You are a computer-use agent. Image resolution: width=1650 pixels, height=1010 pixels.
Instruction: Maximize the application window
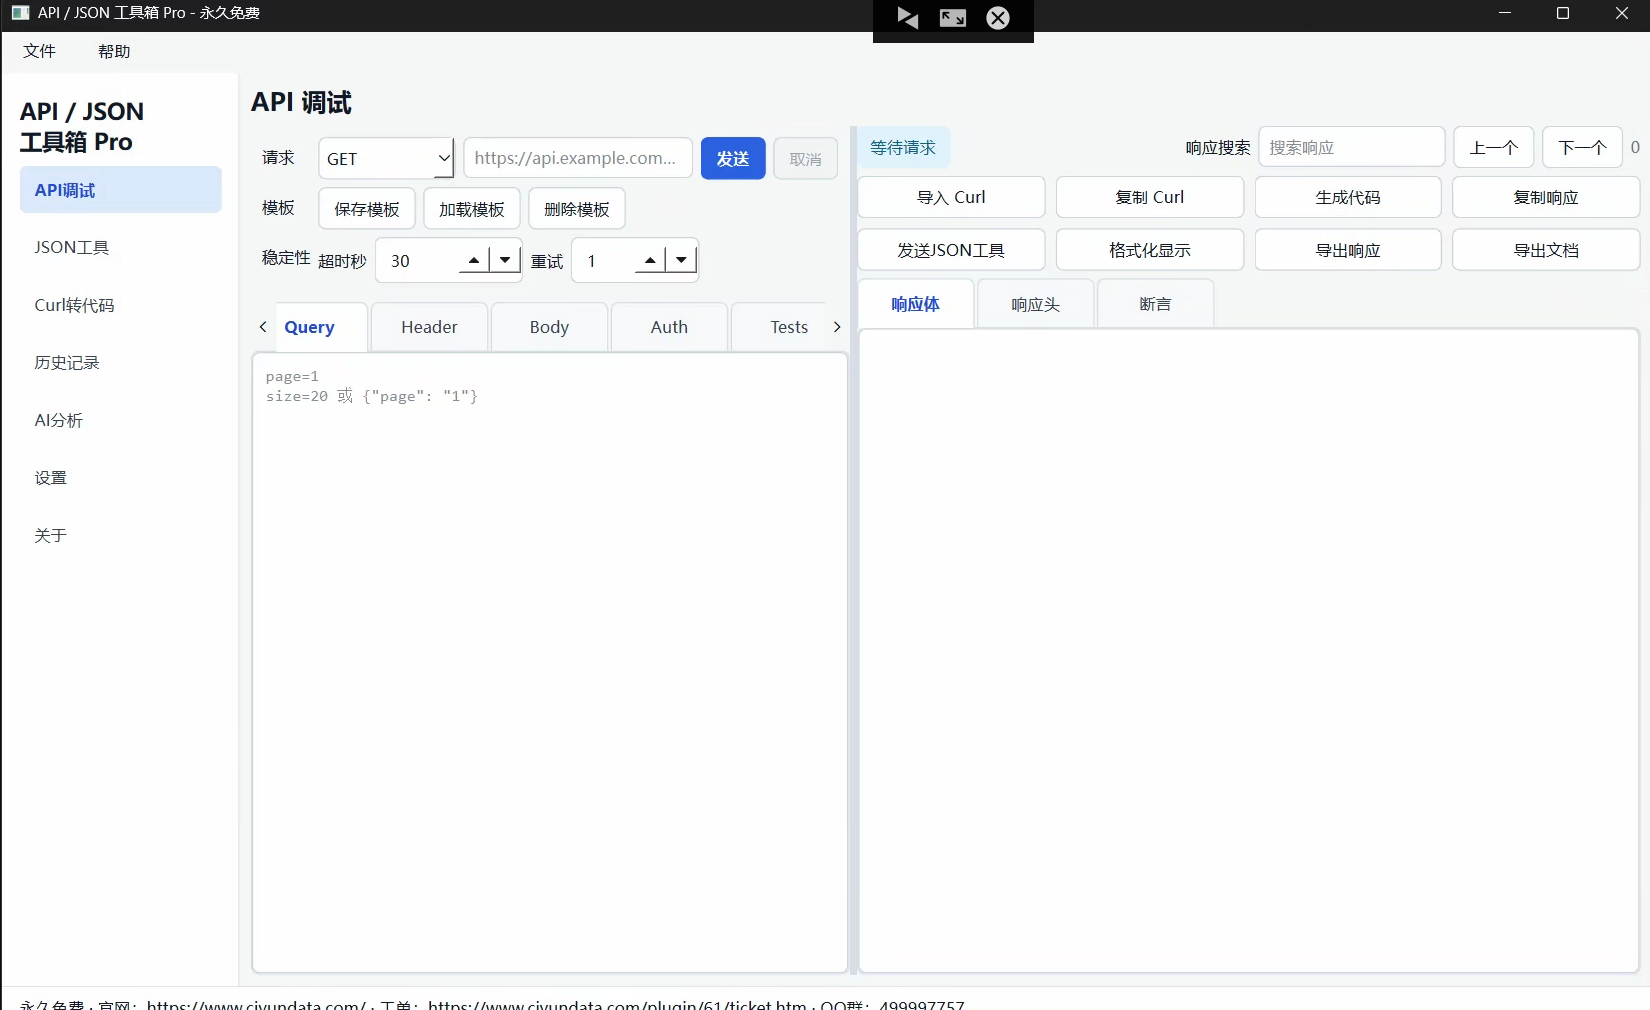1563,13
